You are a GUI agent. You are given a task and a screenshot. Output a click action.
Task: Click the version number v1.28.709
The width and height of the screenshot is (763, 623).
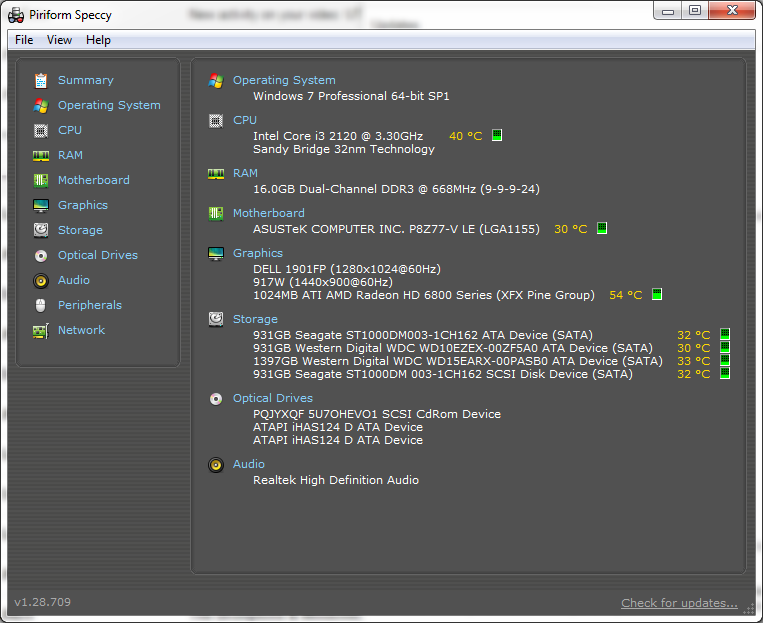tap(42, 602)
